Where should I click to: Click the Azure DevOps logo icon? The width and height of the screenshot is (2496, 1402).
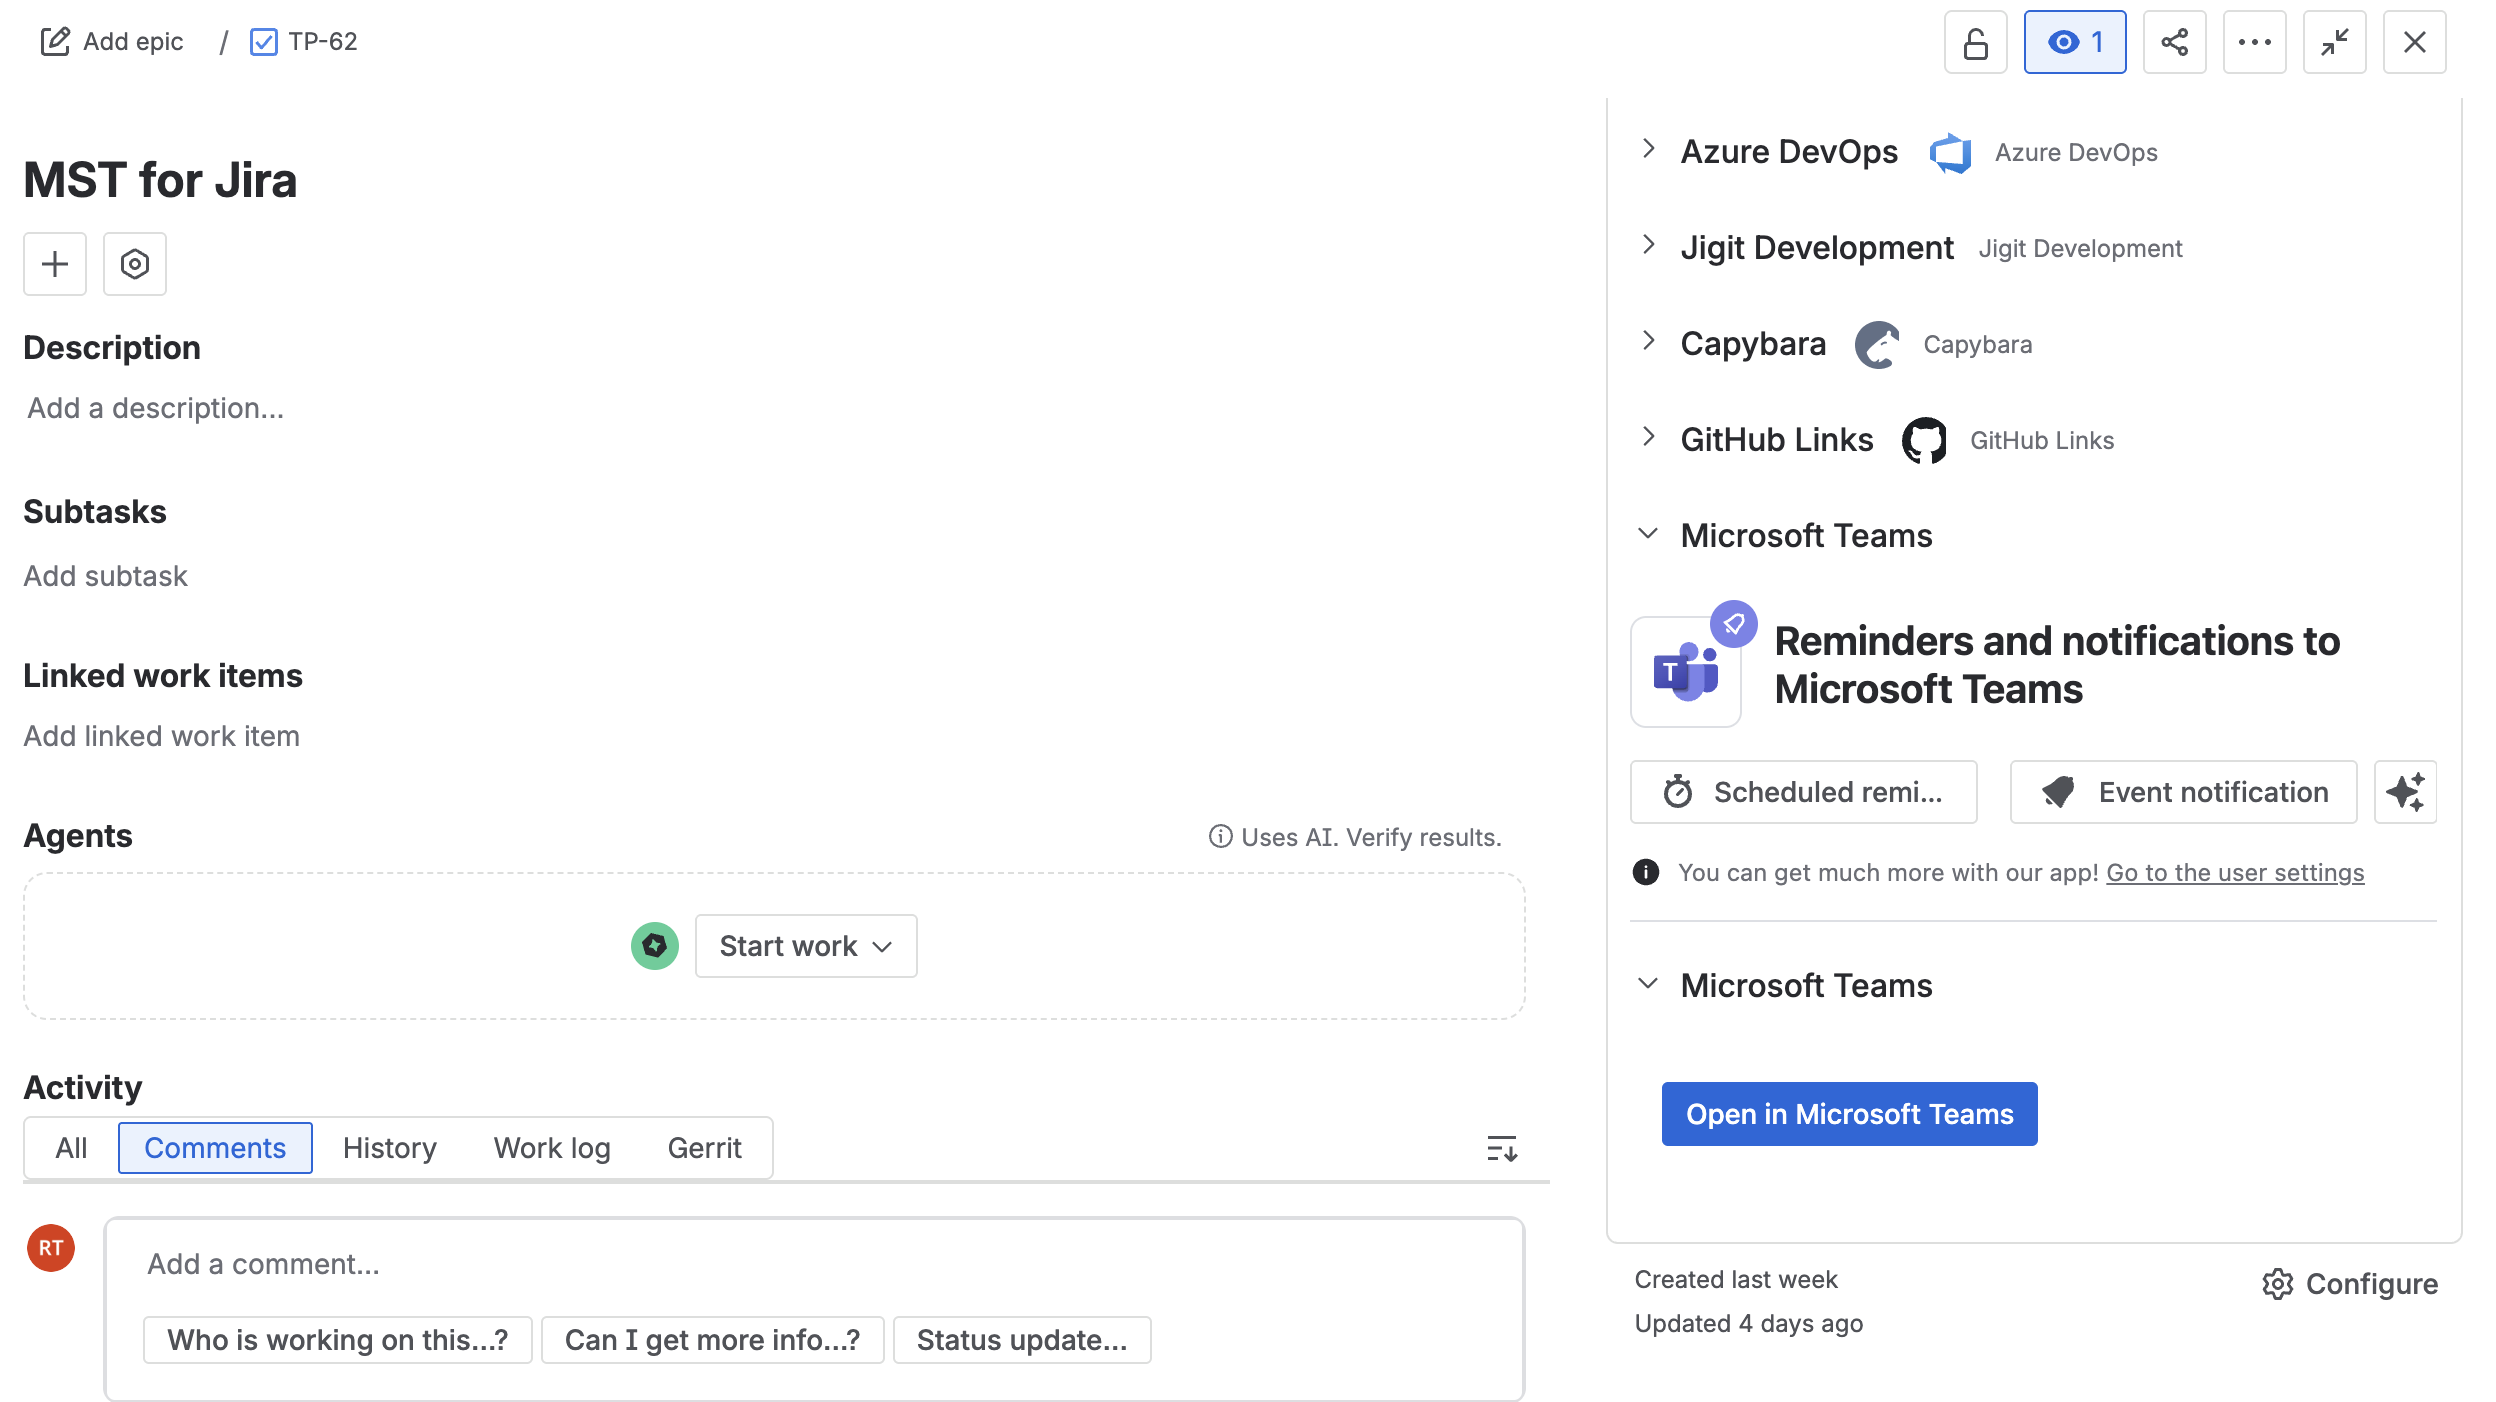pos(1949,153)
